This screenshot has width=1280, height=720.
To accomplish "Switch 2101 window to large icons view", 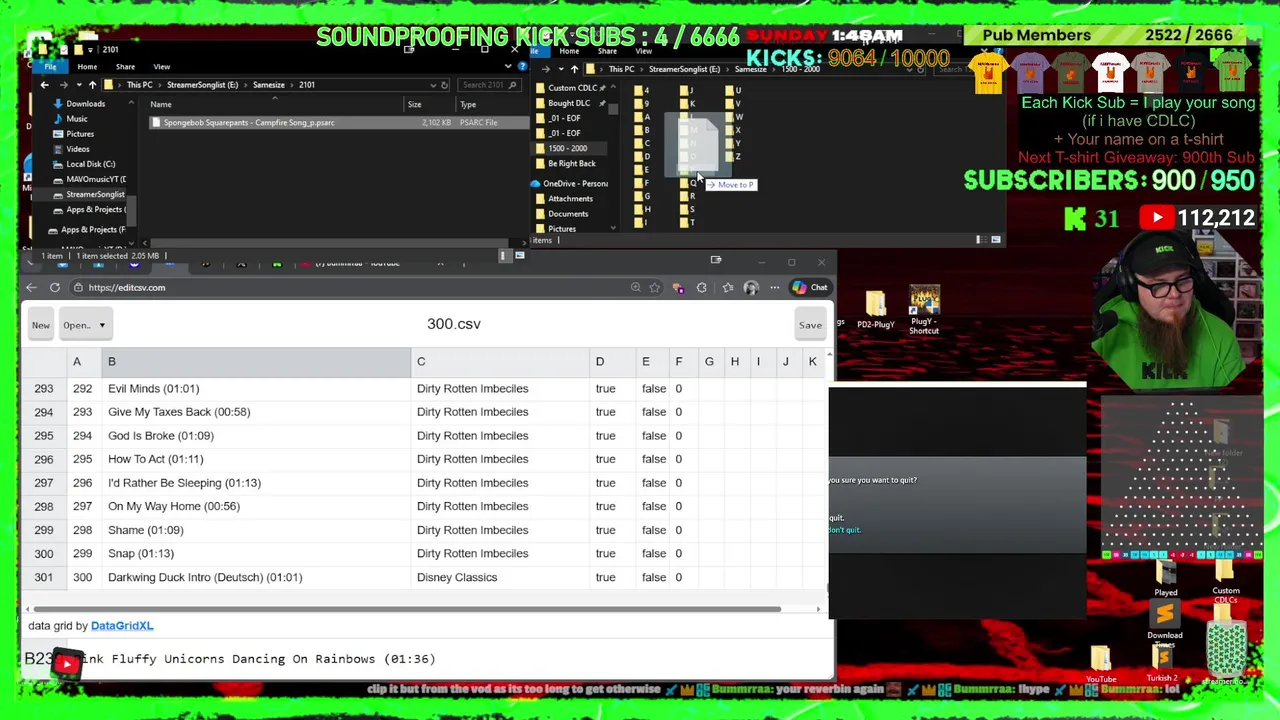I will [519, 256].
